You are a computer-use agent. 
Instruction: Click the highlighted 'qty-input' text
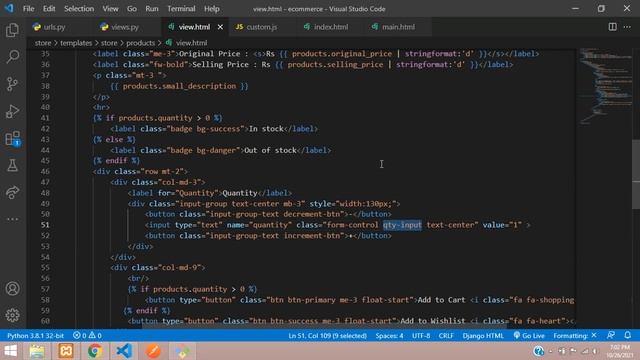402,225
